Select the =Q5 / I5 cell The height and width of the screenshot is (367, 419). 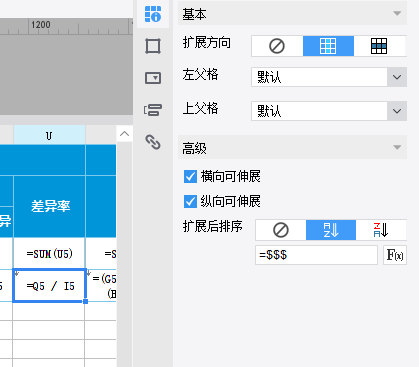point(49,286)
